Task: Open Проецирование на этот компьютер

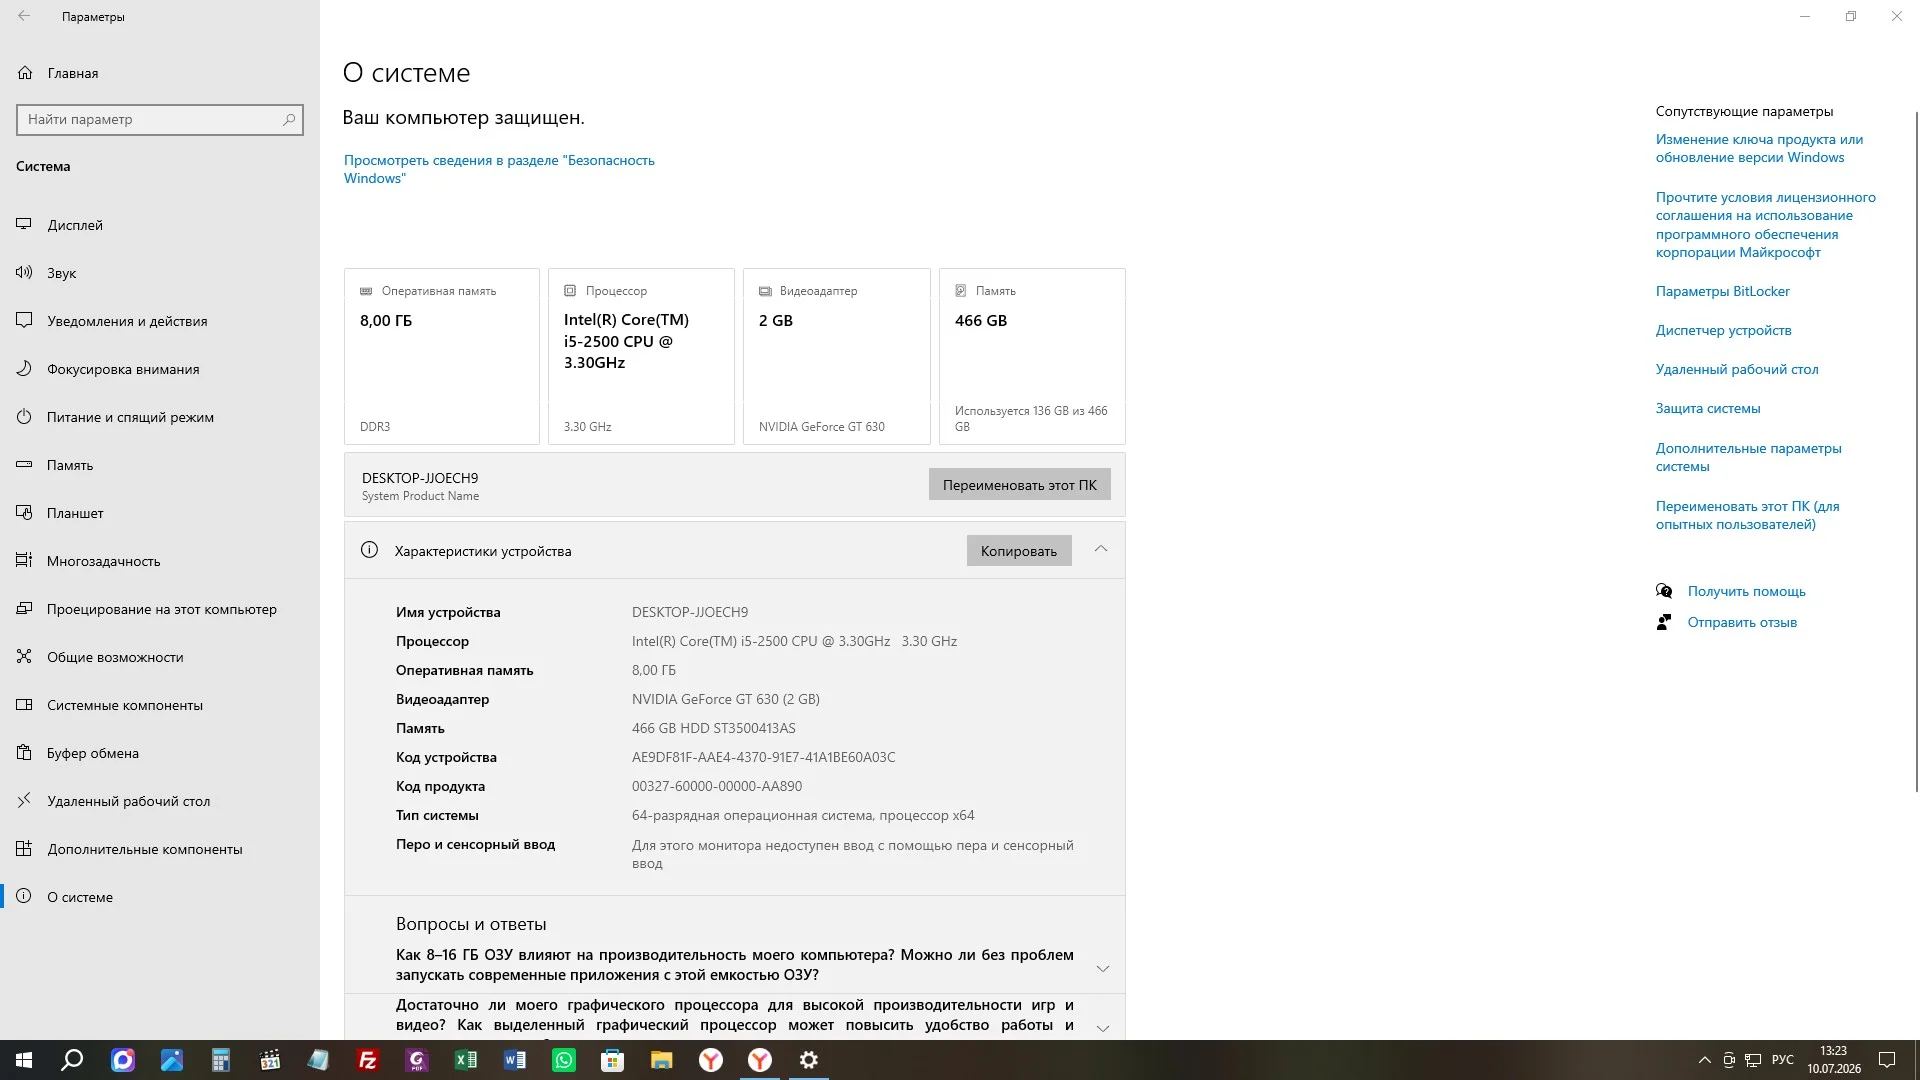Action: point(160,609)
